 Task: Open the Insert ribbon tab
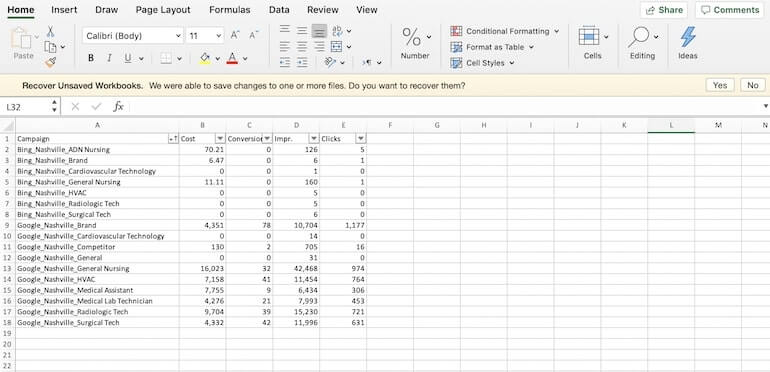[64, 10]
